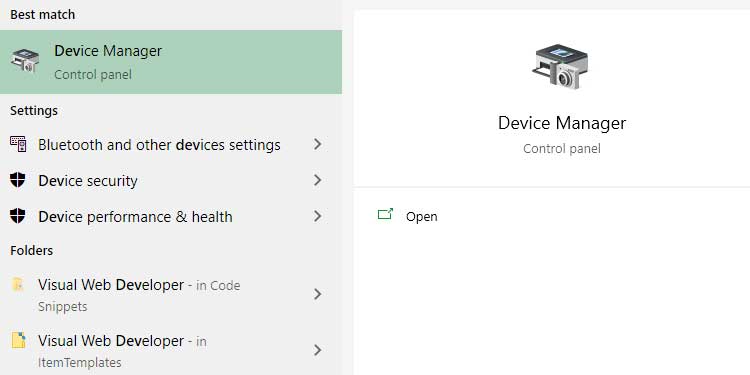Click the ItemTemplates folder icon
Screen dimensions: 750x375
click(x=18, y=341)
